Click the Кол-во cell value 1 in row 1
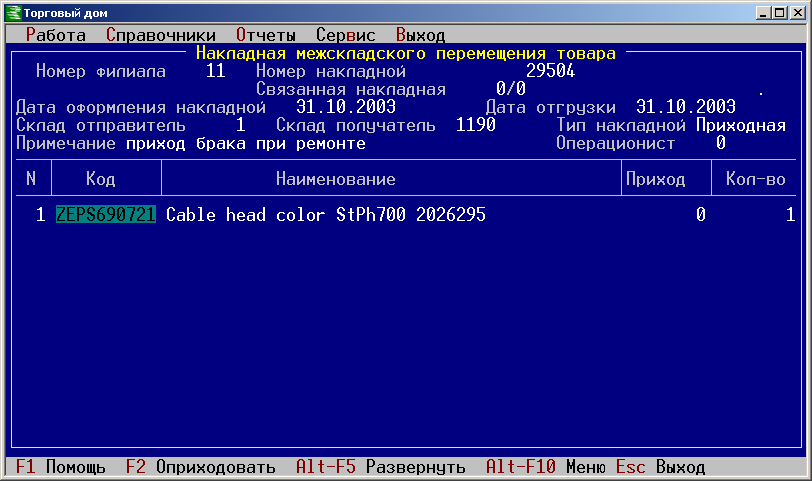812x481 pixels. pos(790,214)
